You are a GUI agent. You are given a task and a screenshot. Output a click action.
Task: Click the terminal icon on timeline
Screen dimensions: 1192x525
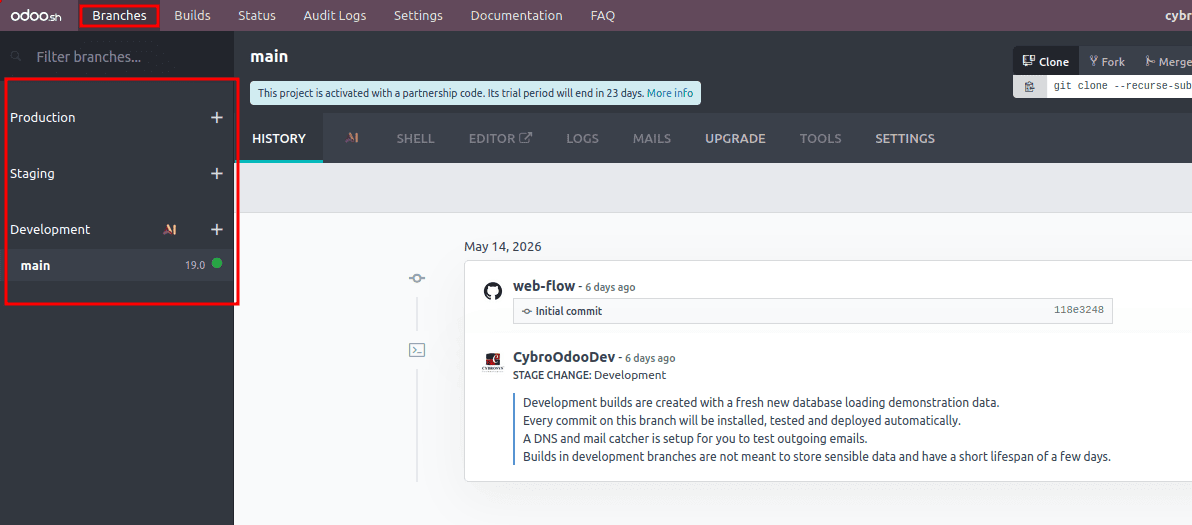[417, 349]
